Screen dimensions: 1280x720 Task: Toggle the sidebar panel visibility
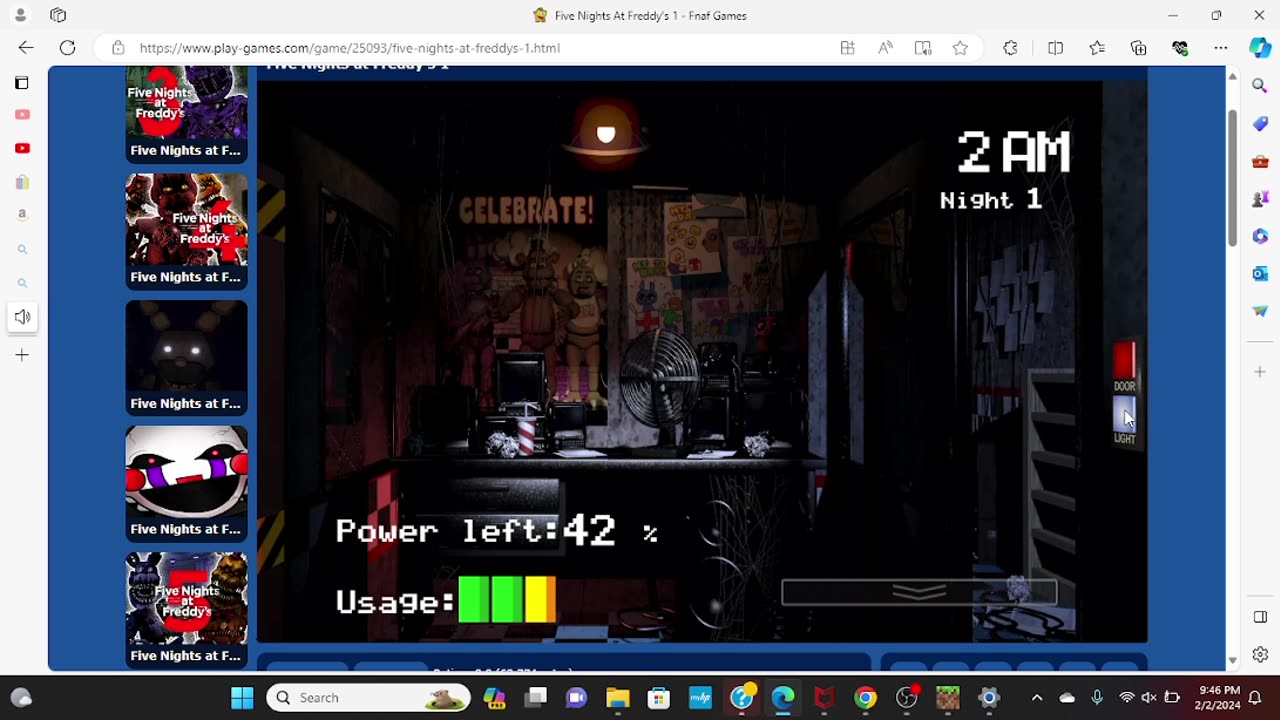coord(1260,617)
